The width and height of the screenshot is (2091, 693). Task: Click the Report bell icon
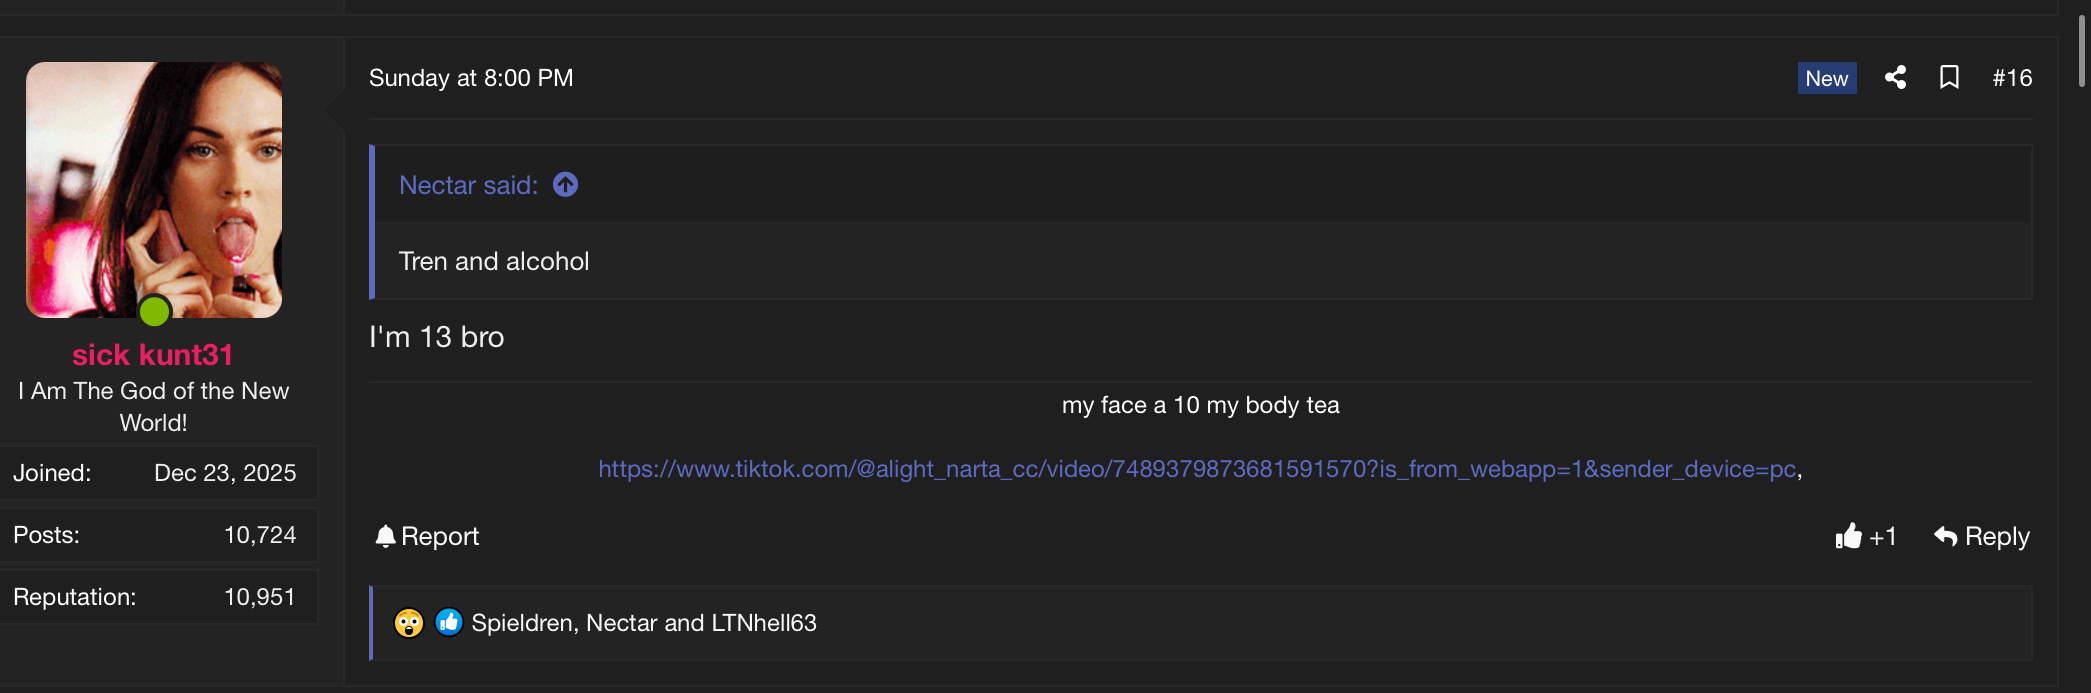pyautogui.click(x=385, y=537)
